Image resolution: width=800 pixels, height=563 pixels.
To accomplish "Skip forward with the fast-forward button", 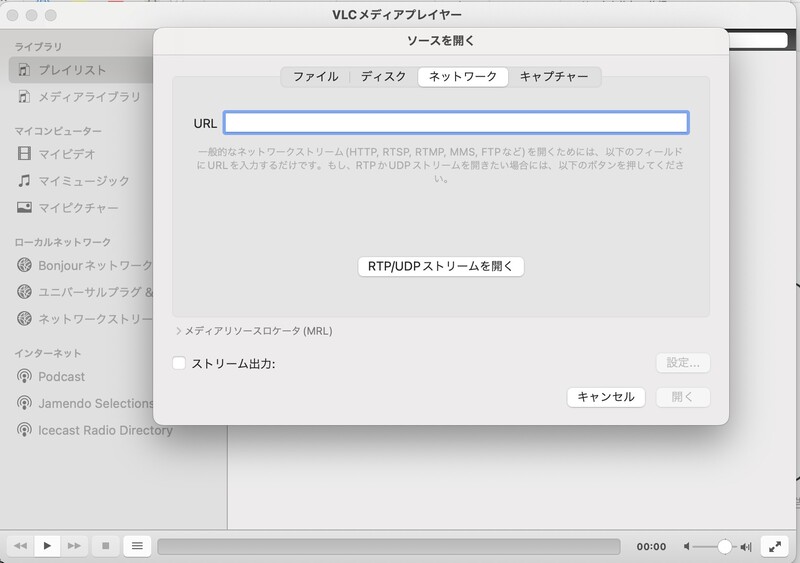I will coord(74,546).
